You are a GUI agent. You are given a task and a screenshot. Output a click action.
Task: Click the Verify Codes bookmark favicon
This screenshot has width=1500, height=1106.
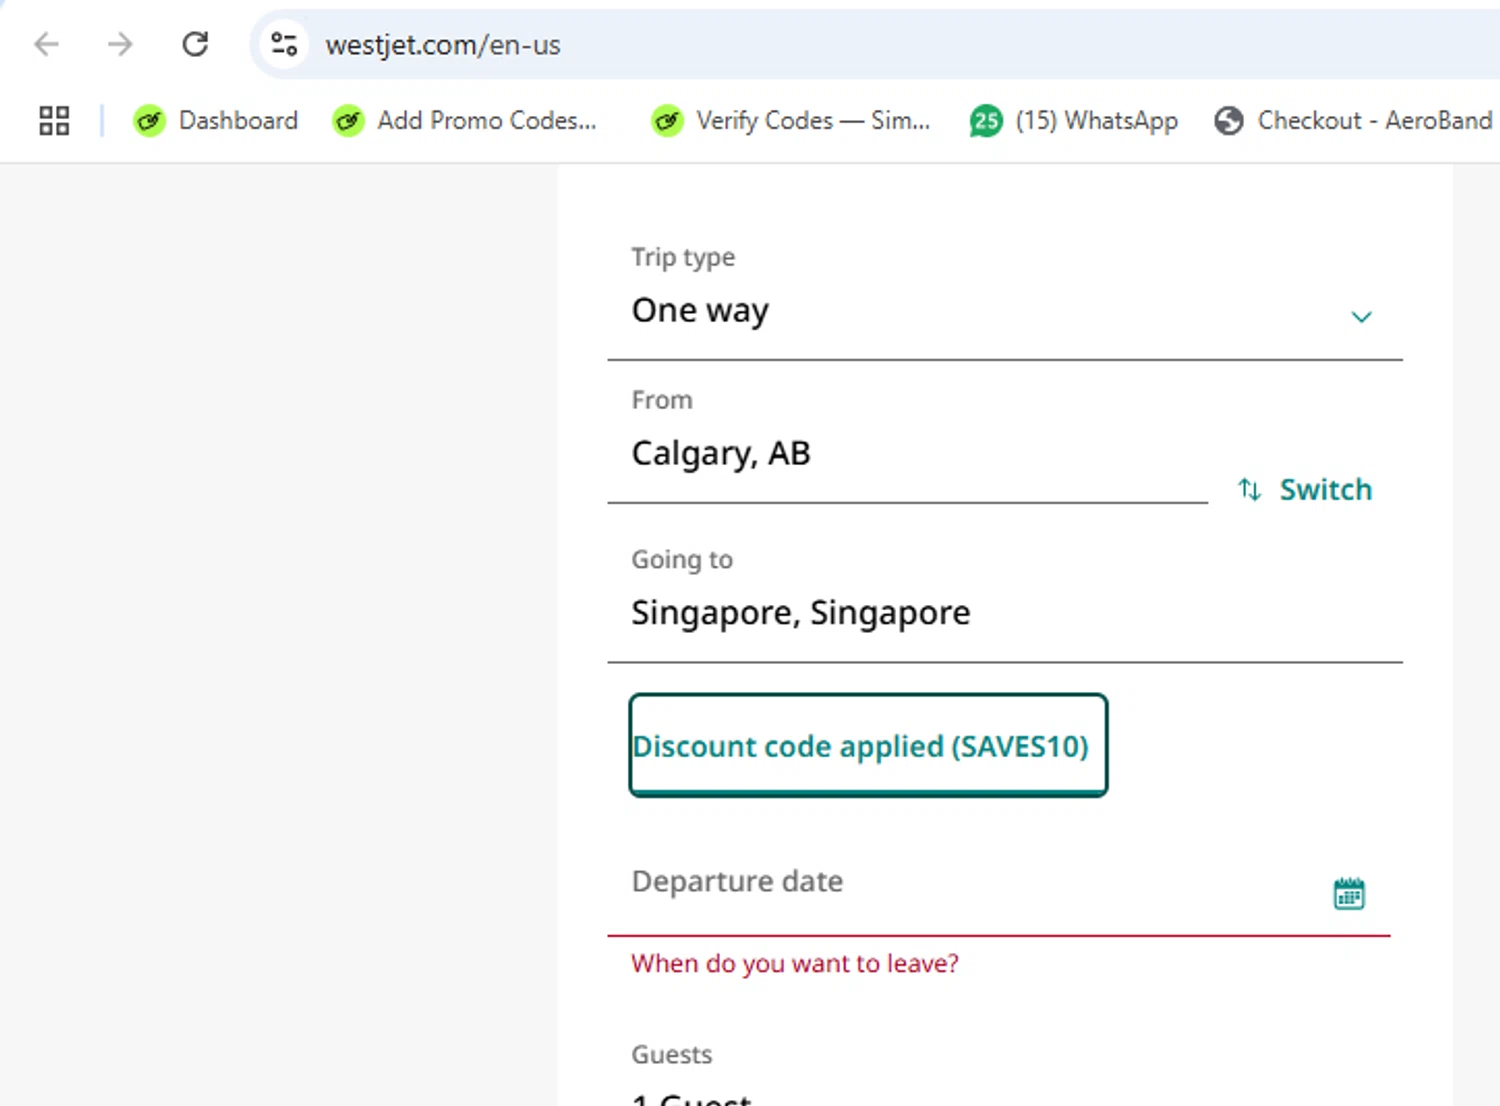pos(667,121)
